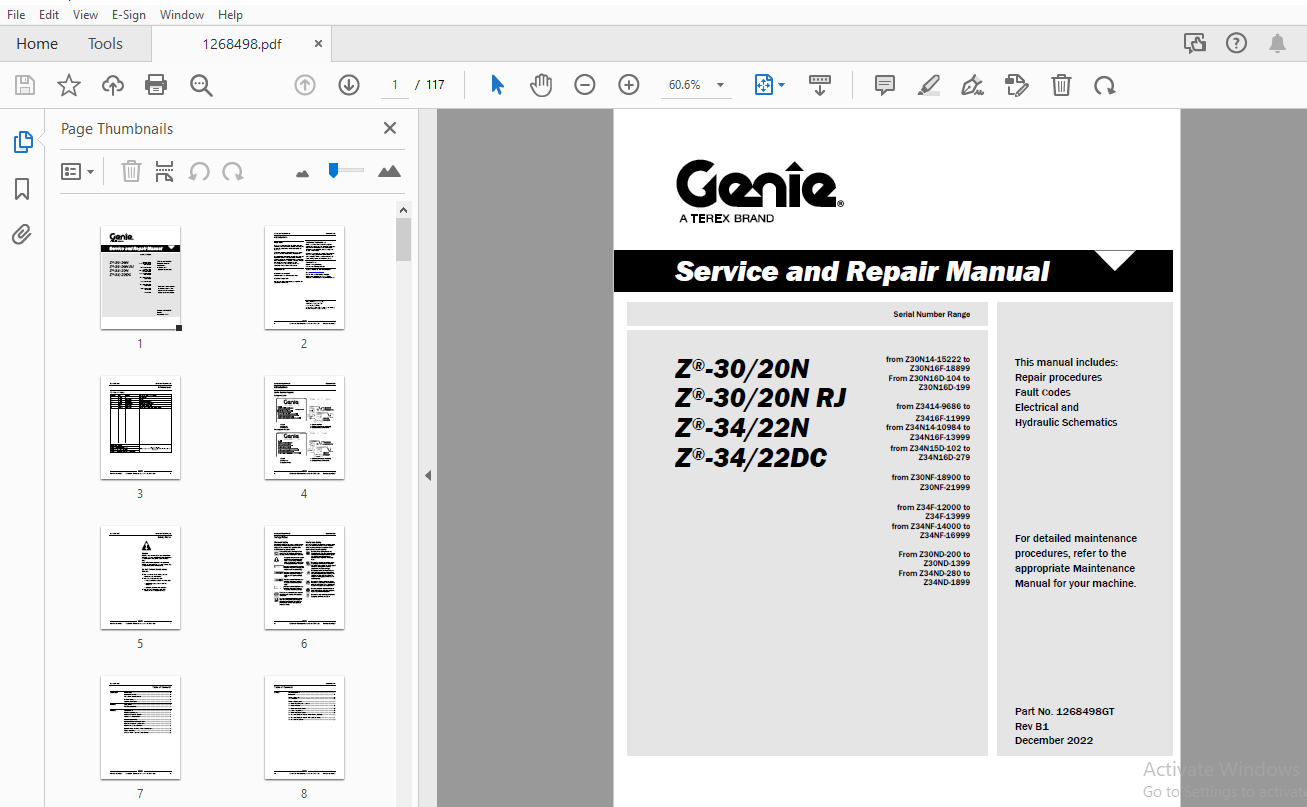This screenshot has width=1307, height=807.
Task: Collapse the navigation pane arrow
Action: [x=428, y=475]
